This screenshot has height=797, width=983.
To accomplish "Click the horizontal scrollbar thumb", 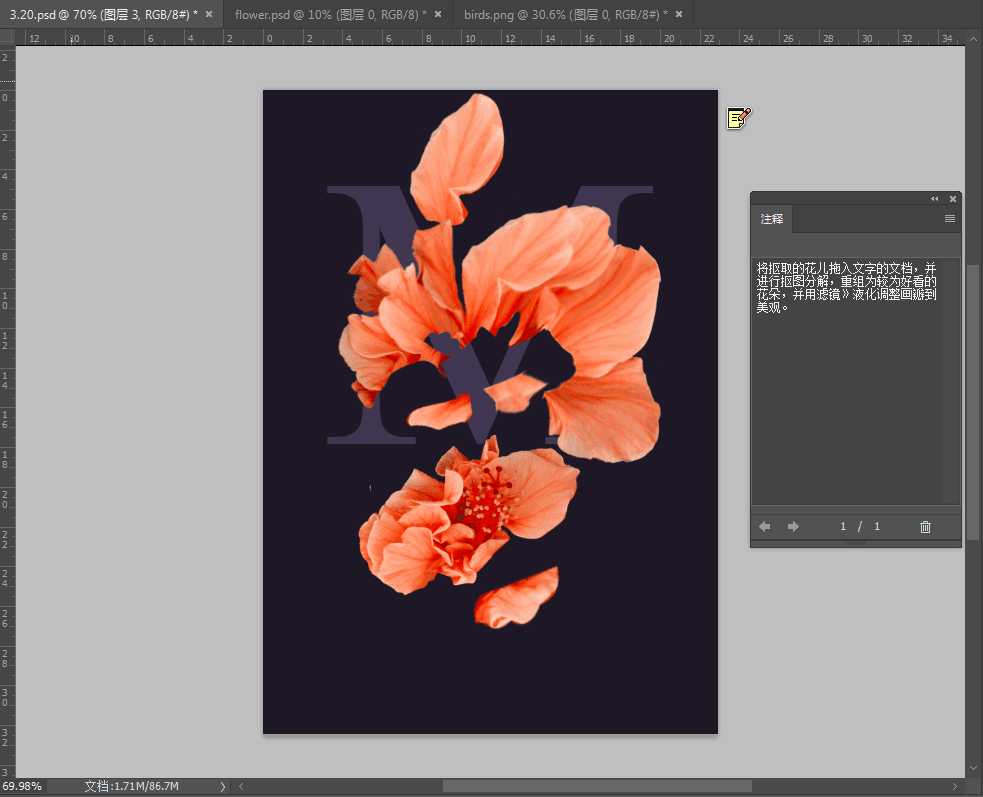I will pyautogui.click(x=597, y=787).
